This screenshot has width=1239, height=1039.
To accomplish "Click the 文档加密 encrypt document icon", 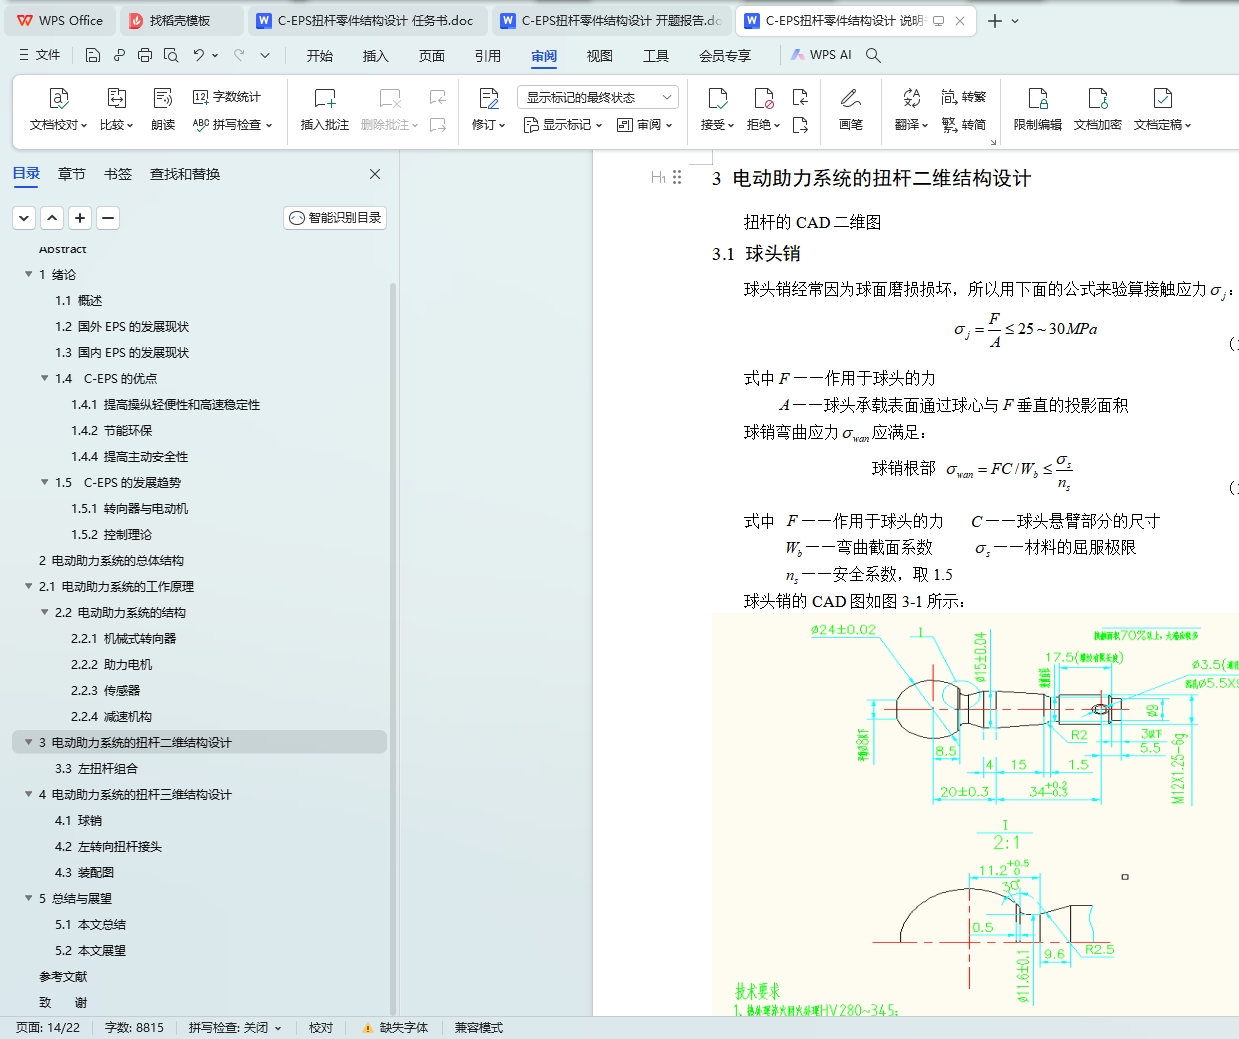I will click(1098, 99).
